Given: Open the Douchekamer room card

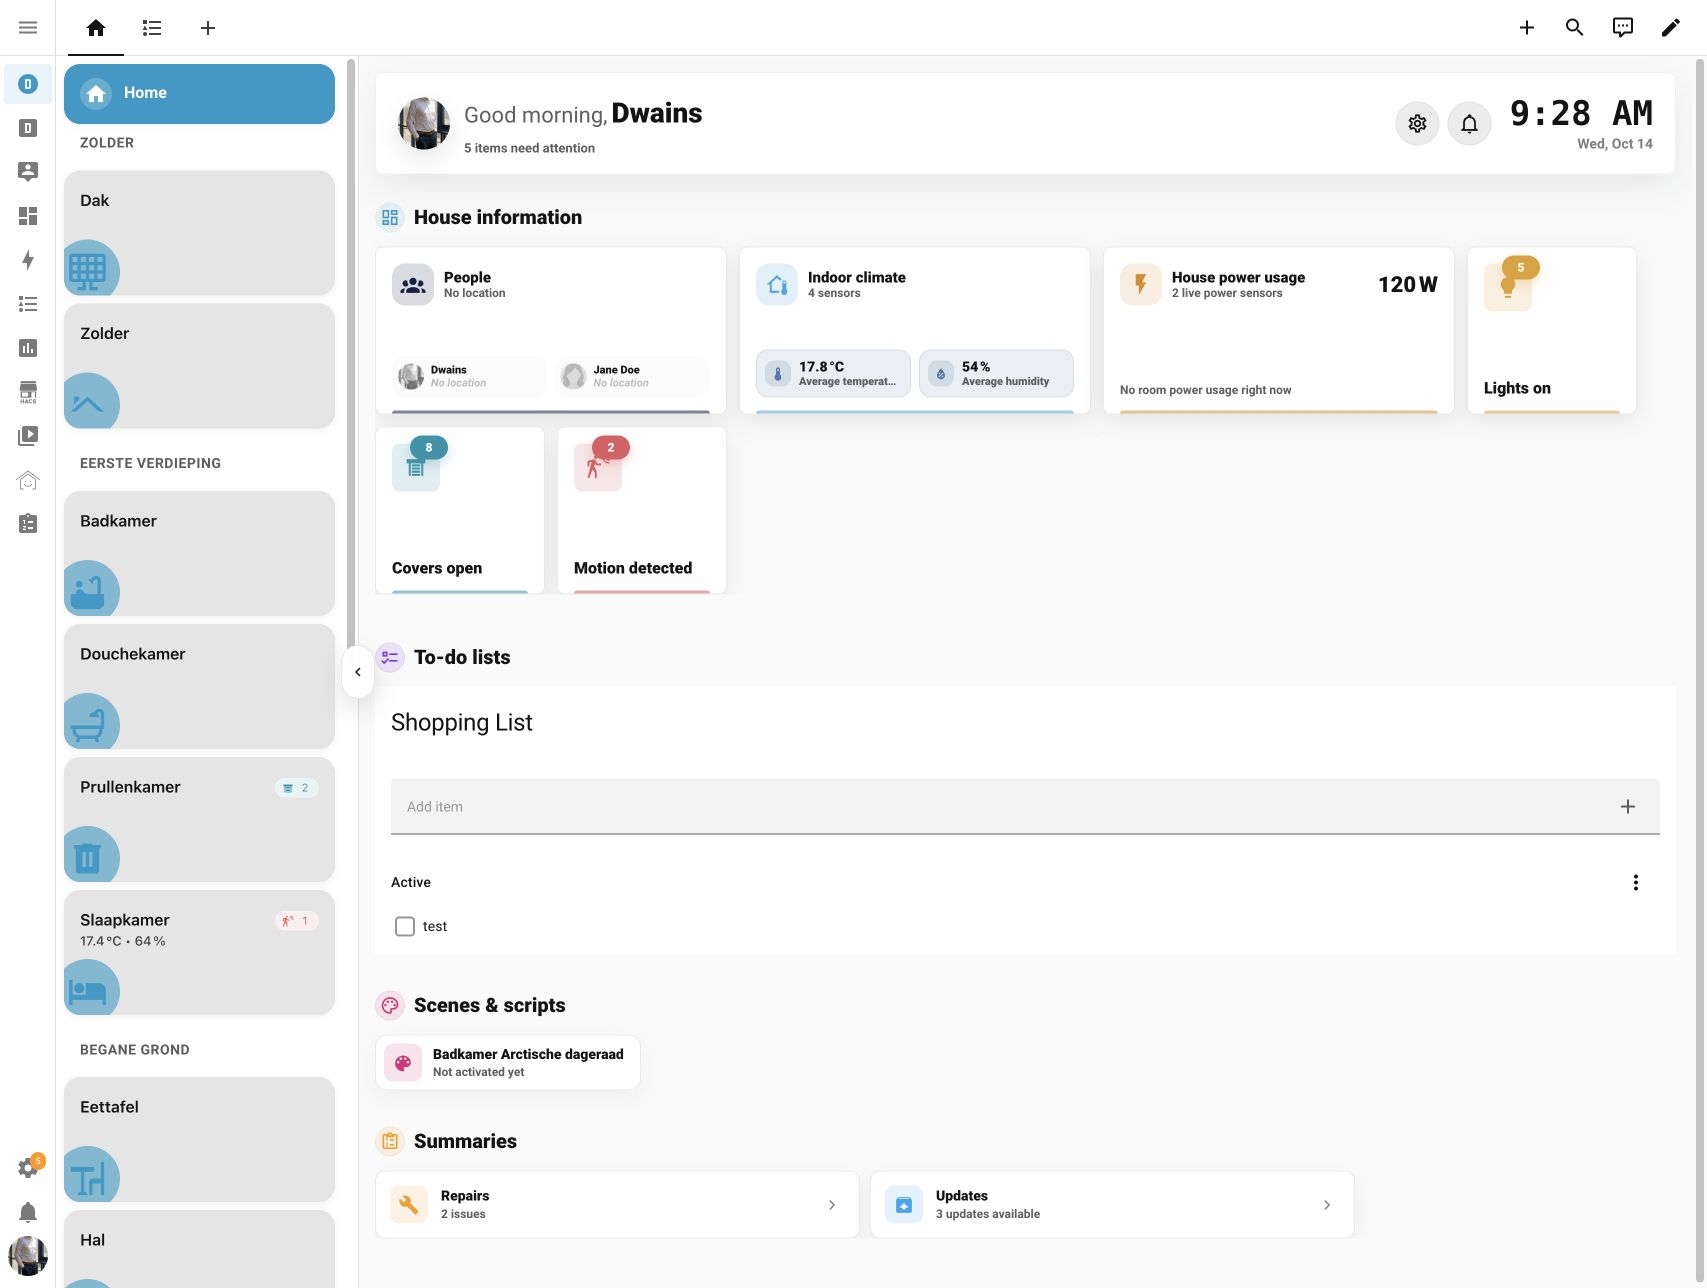Looking at the screenshot, I should coord(199,686).
